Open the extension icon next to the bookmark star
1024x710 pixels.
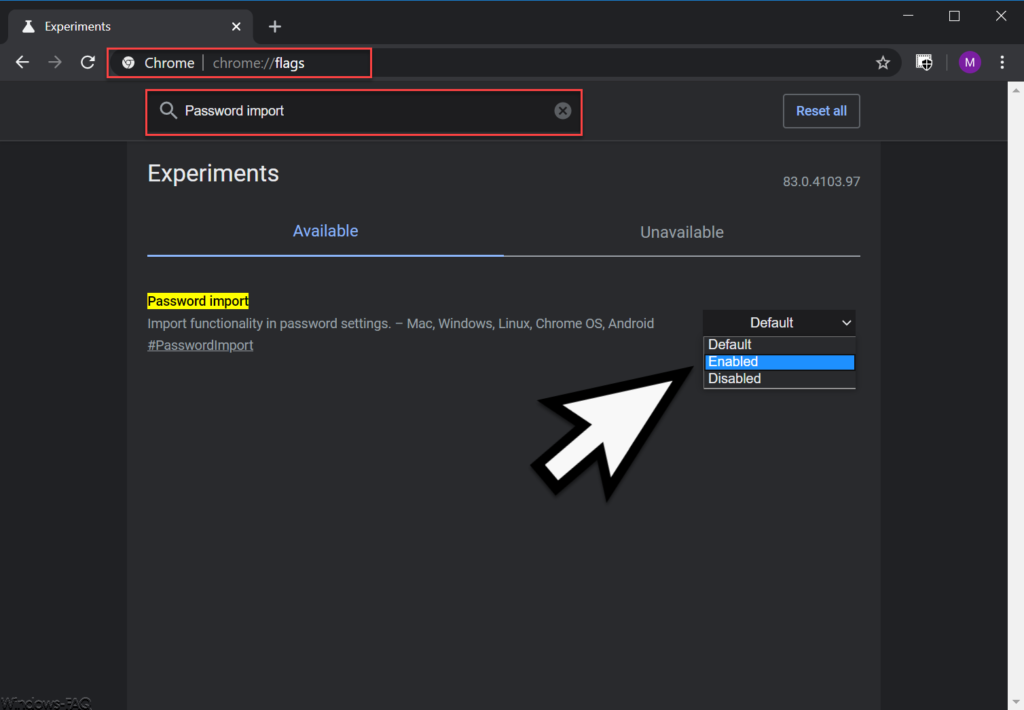click(924, 63)
